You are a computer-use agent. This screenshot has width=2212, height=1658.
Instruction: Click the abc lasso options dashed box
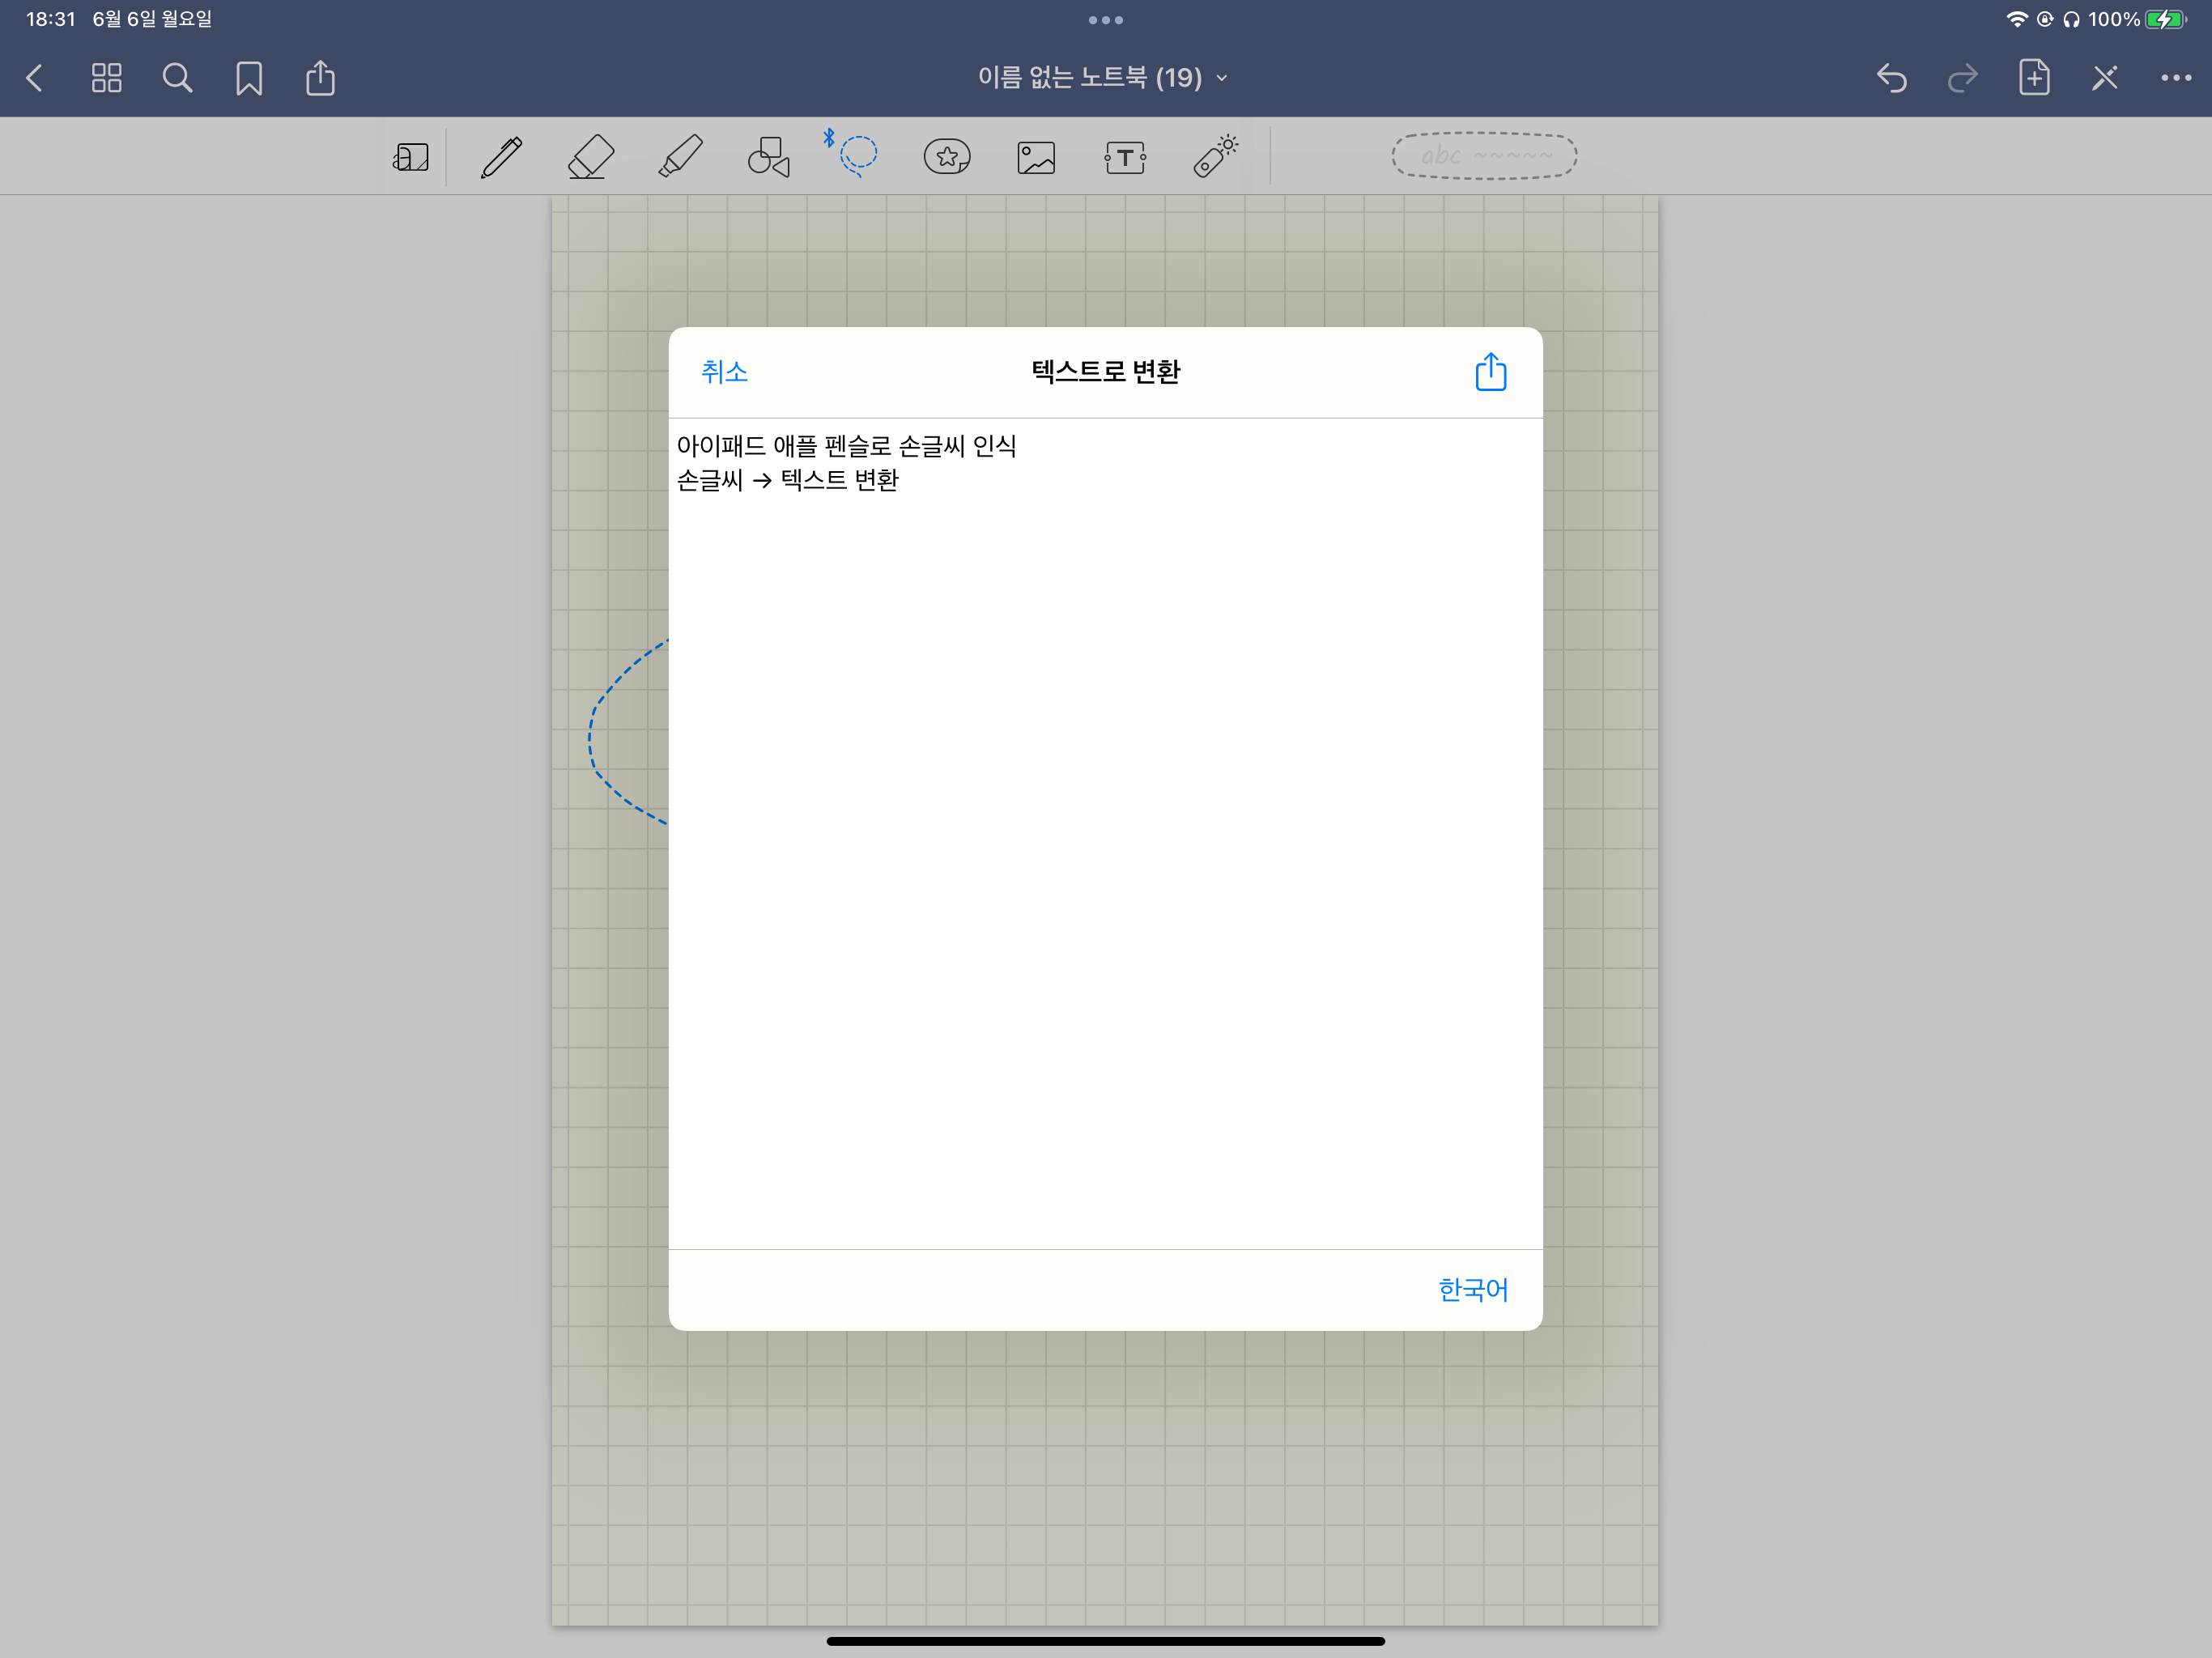click(x=1485, y=156)
